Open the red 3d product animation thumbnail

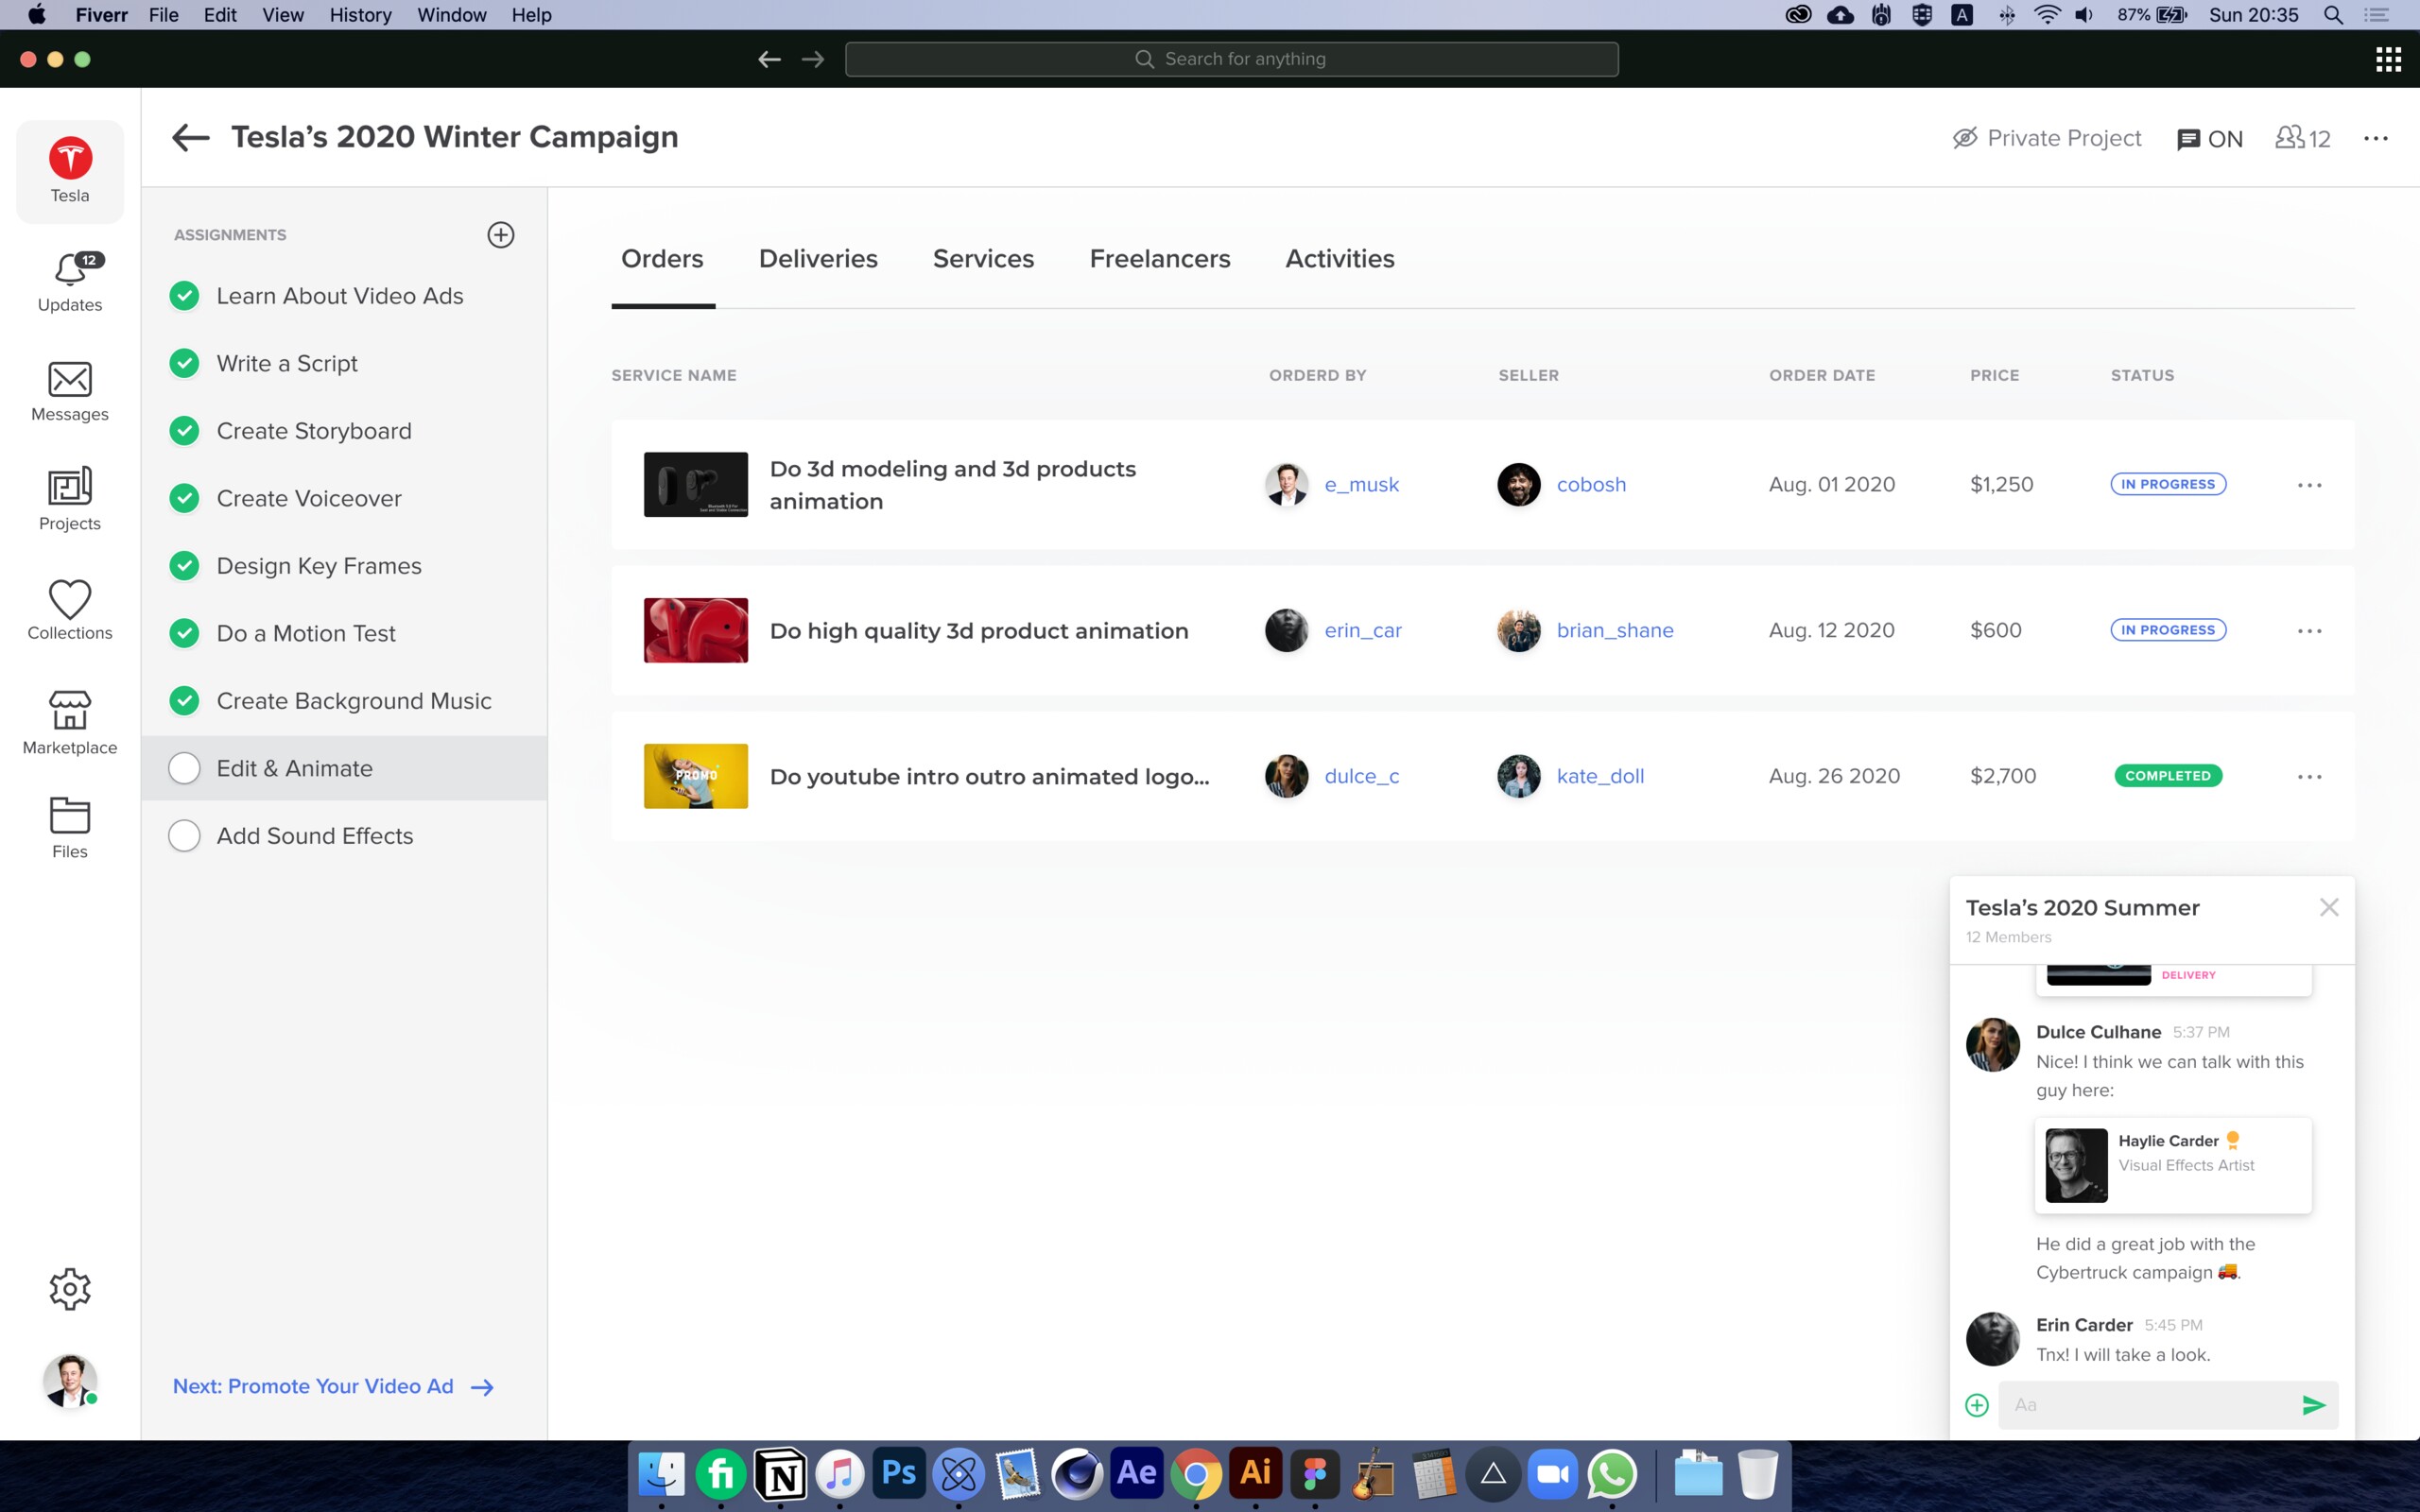pos(695,630)
